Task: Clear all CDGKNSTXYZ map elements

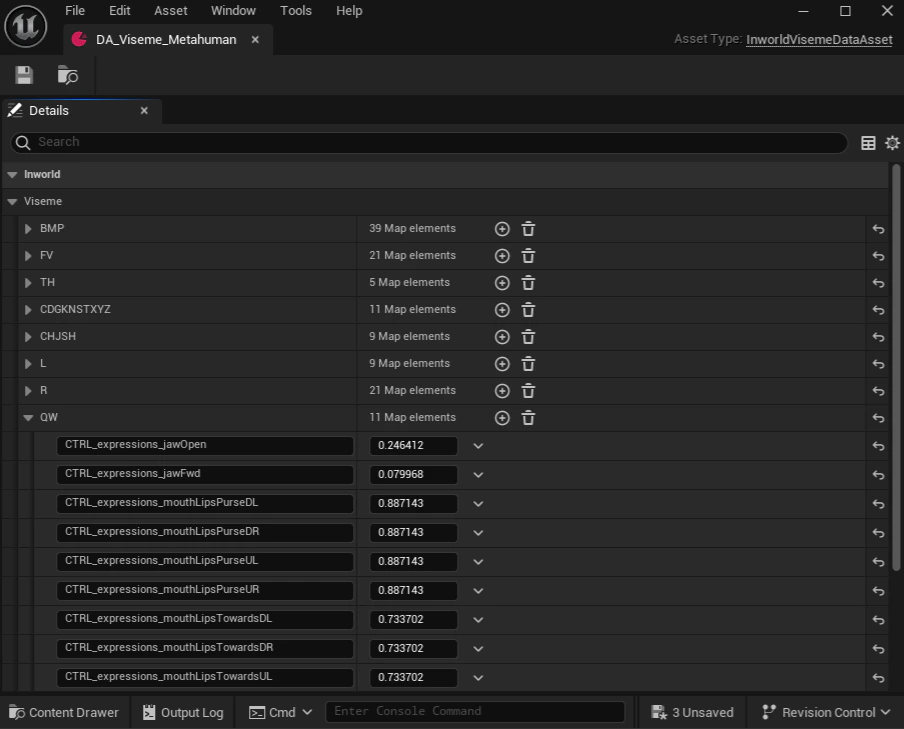Action: coord(527,309)
